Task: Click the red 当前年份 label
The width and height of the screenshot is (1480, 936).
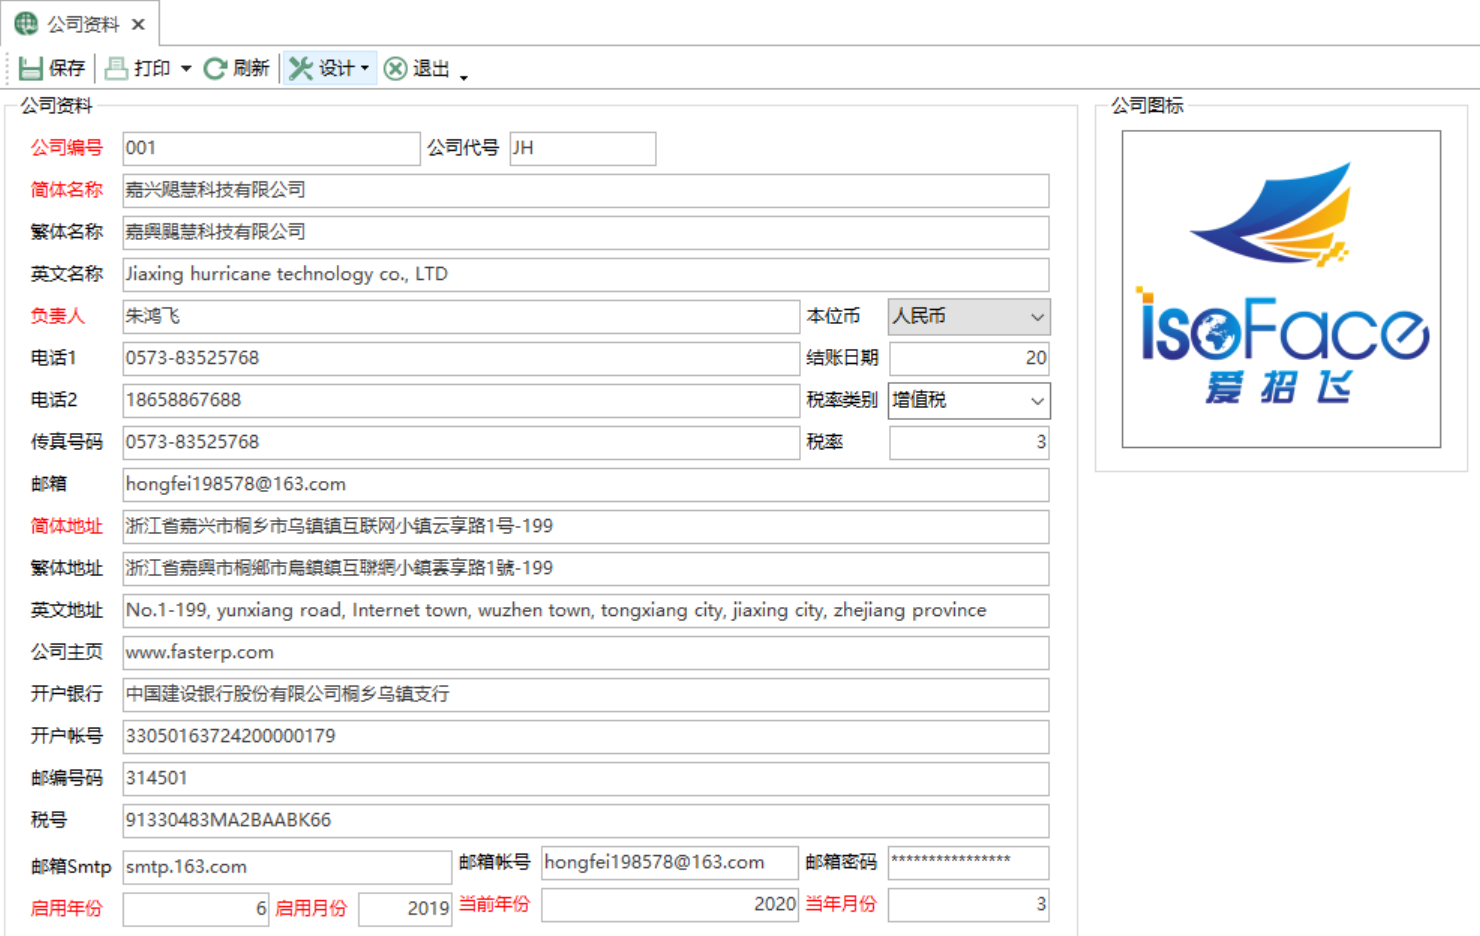Action: (x=495, y=904)
